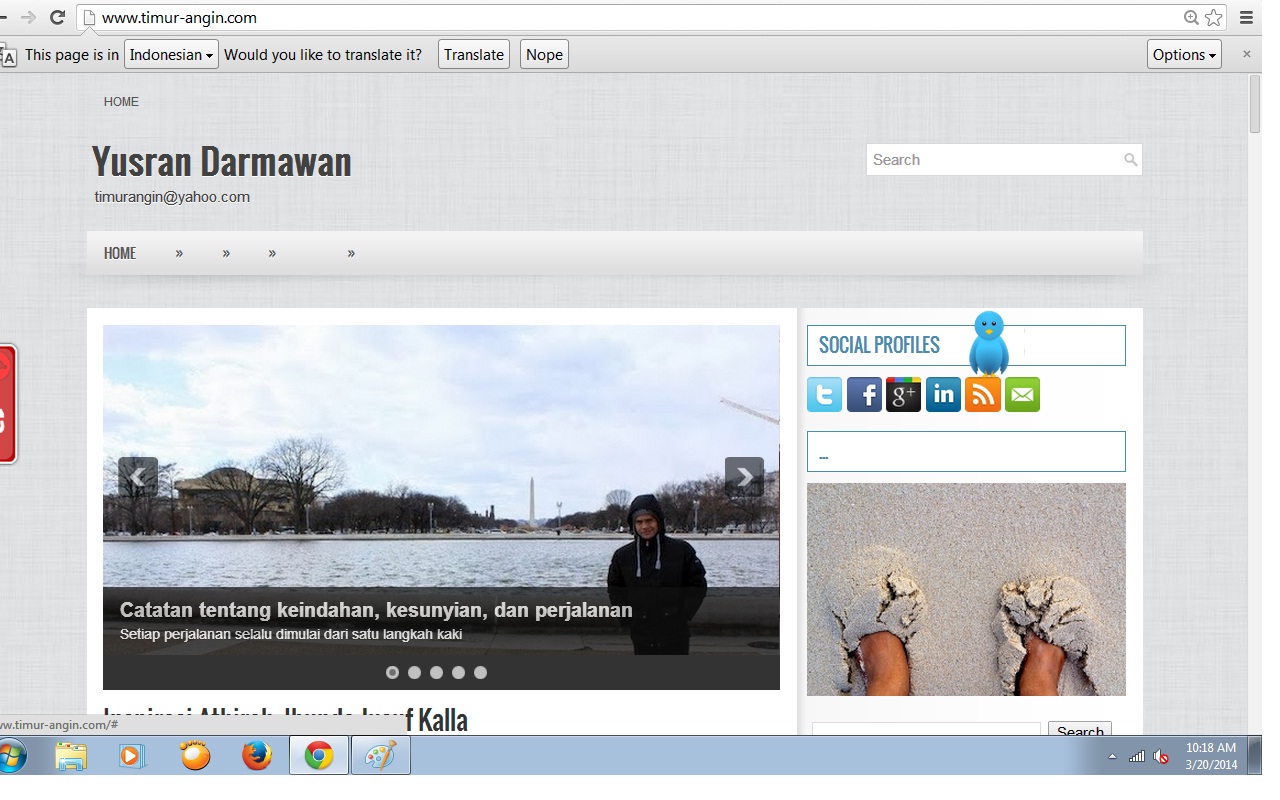
Task: Open the Chrome hamburger menu
Action: [x=1246, y=17]
